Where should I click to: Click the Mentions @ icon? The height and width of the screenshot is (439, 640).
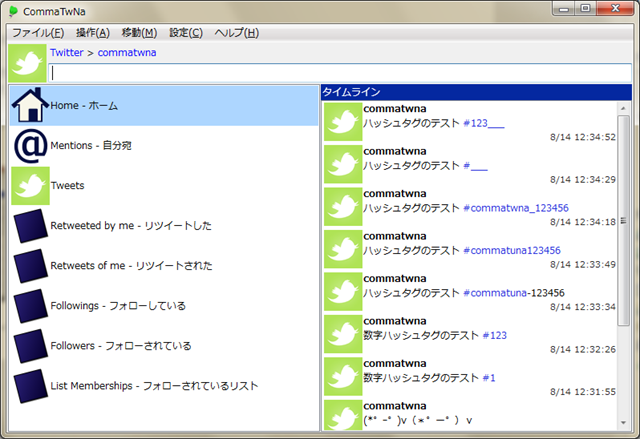tap(31, 146)
